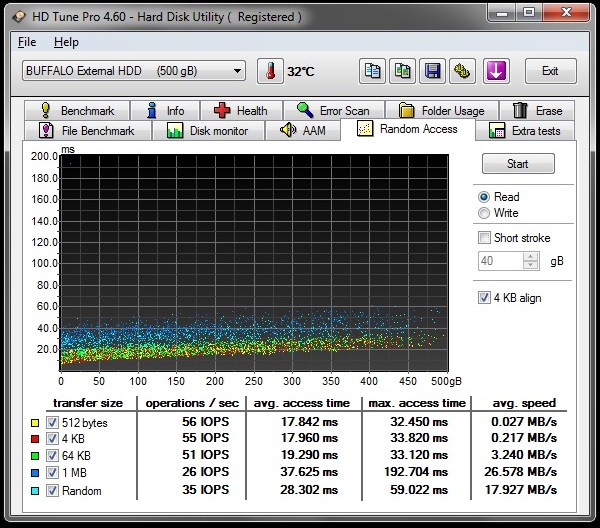600x528 pixels.
Task: Enable the Short stroke checkbox
Action: (x=485, y=238)
